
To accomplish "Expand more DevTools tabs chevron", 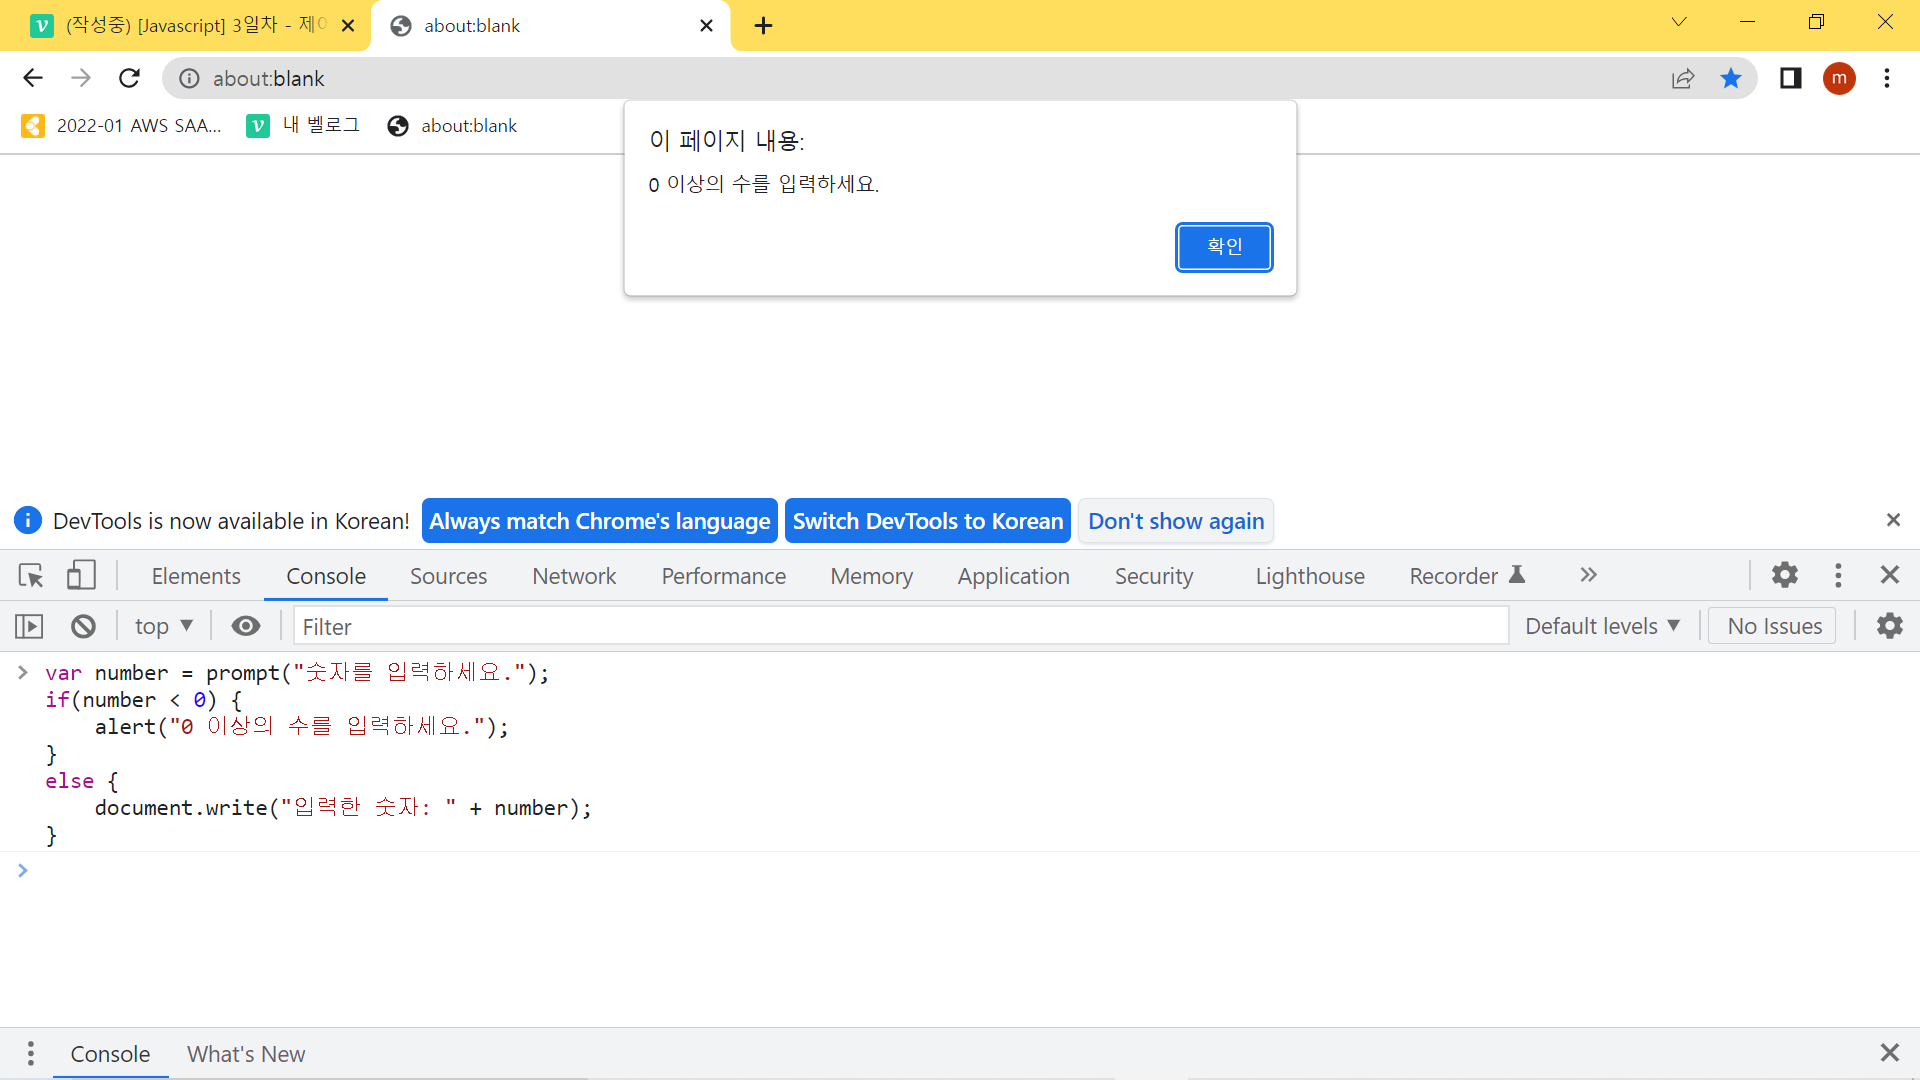I will (x=1588, y=575).
